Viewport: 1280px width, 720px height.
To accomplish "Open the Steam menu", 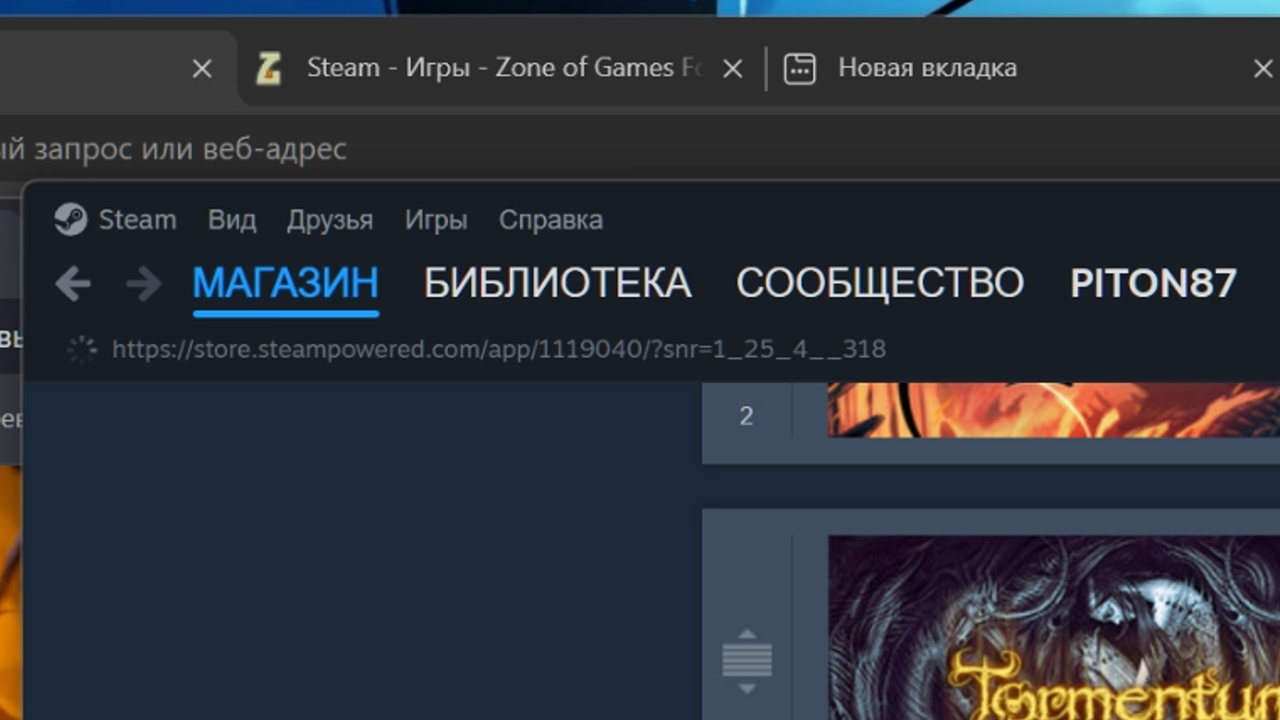I will (x=137, y=219).
